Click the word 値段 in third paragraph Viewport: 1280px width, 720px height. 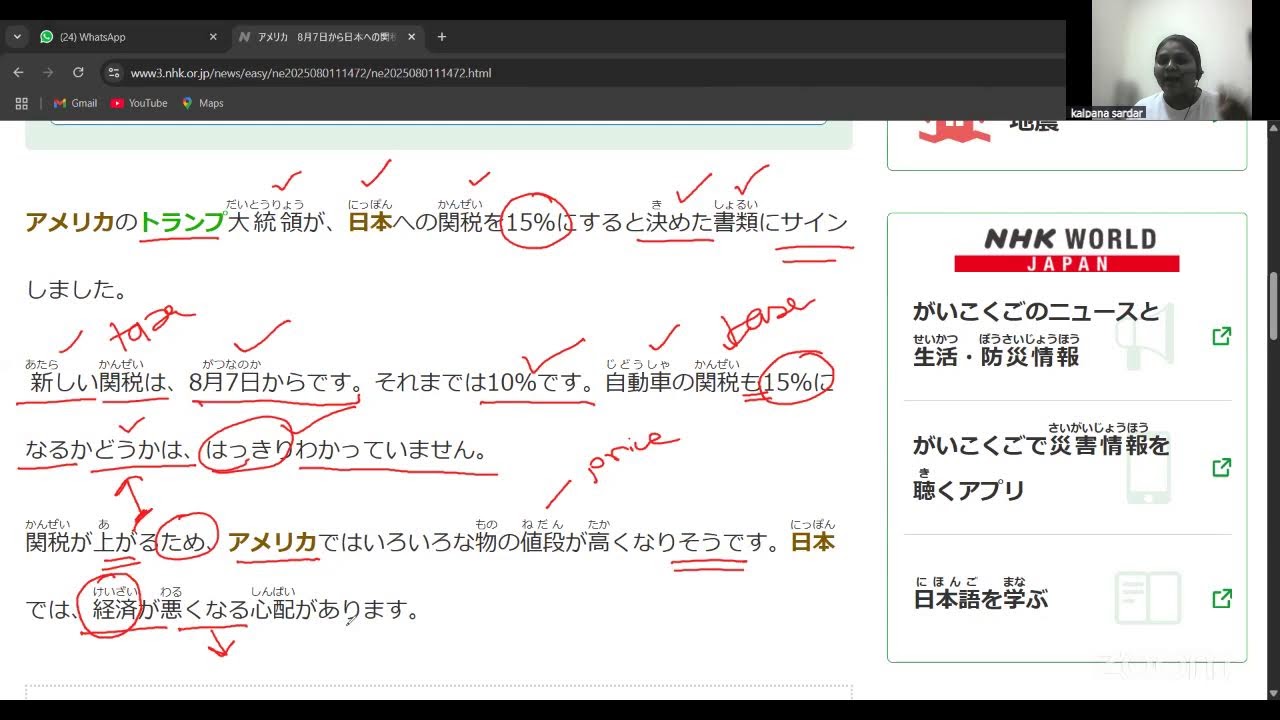point(542,543)
